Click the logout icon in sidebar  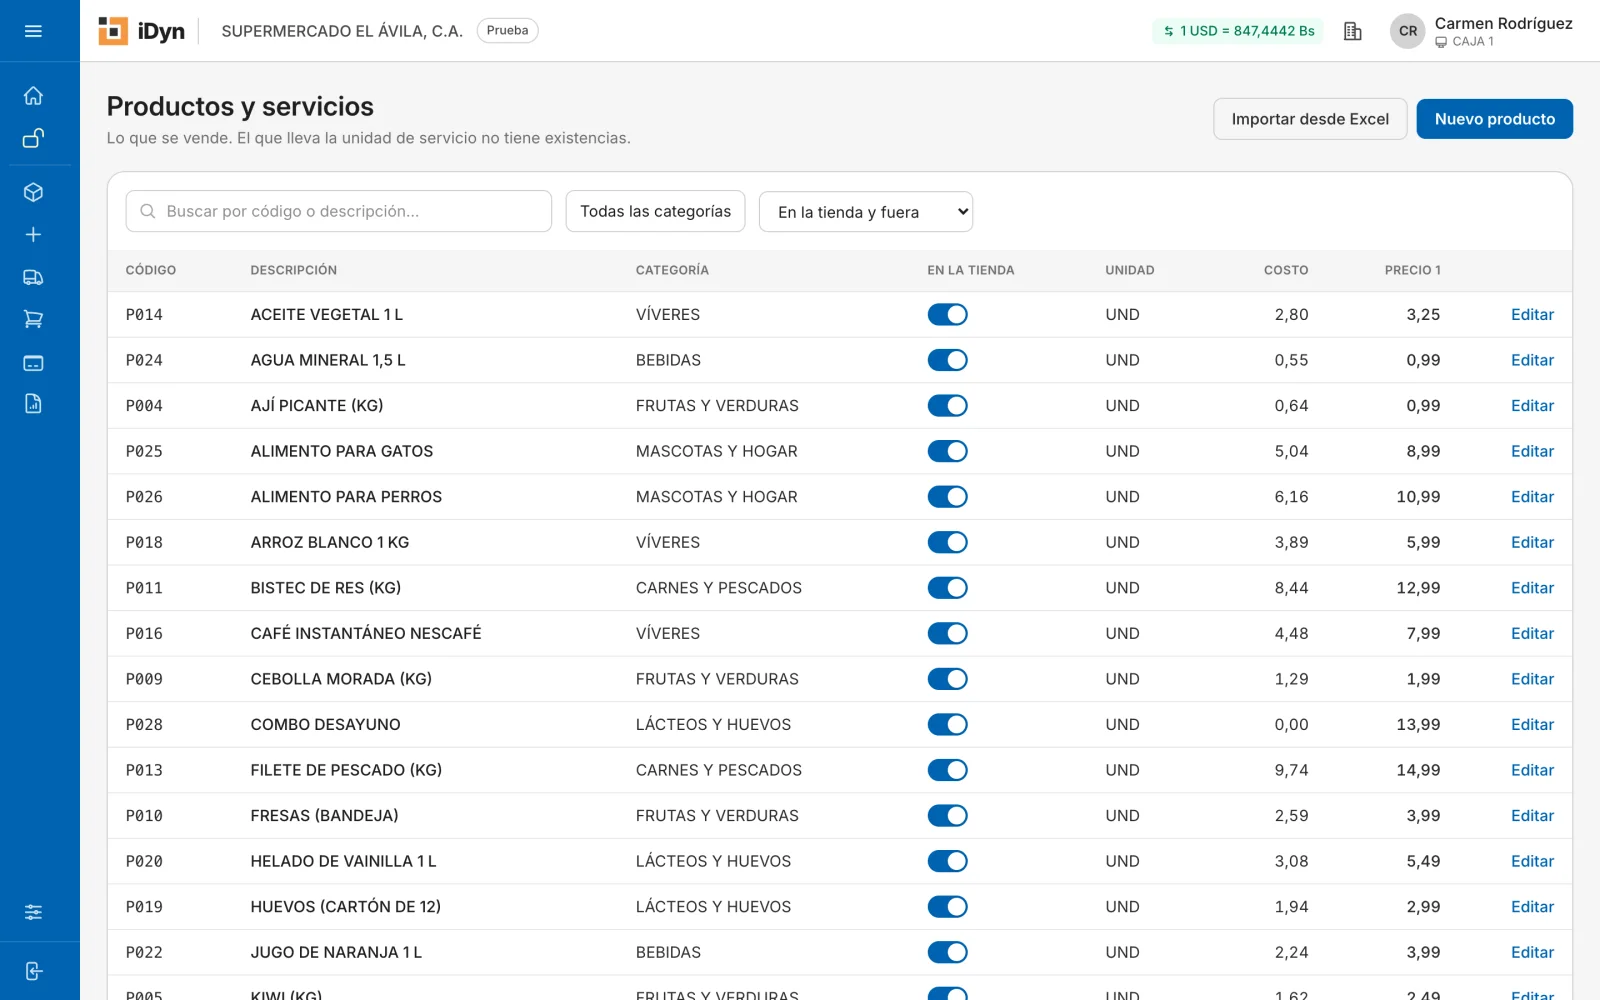pos(33,971)
